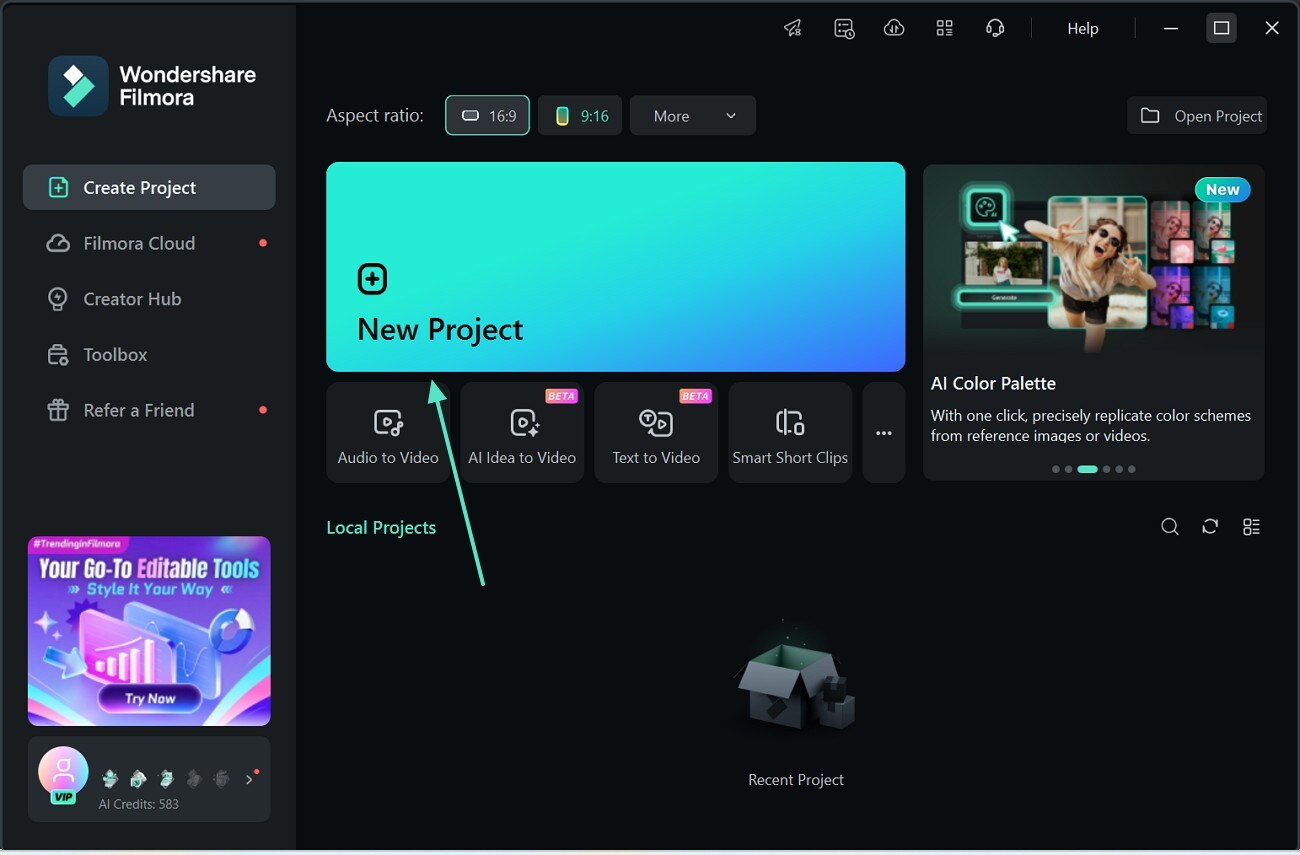The height and width of the screenshot is (855, 1300).
Task: Expand the More aspect ratio dropdown
Action: [693, 115]
